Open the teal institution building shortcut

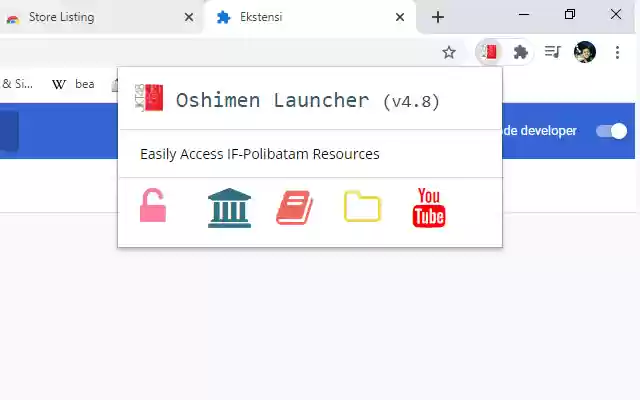pos(229,208)
